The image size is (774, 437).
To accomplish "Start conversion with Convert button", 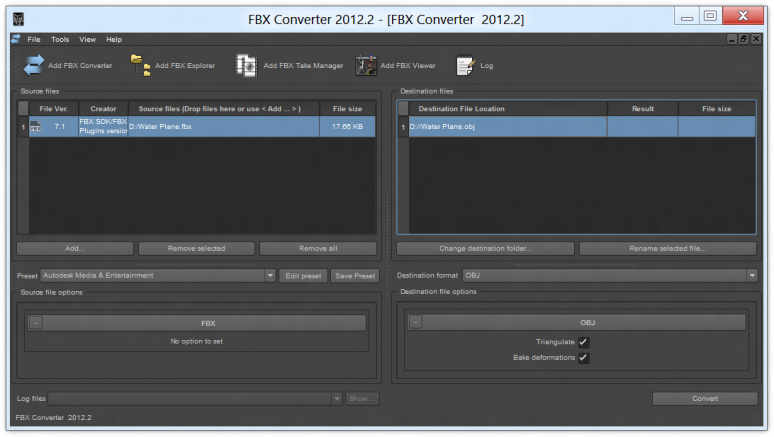I will (x=705, y=398).
